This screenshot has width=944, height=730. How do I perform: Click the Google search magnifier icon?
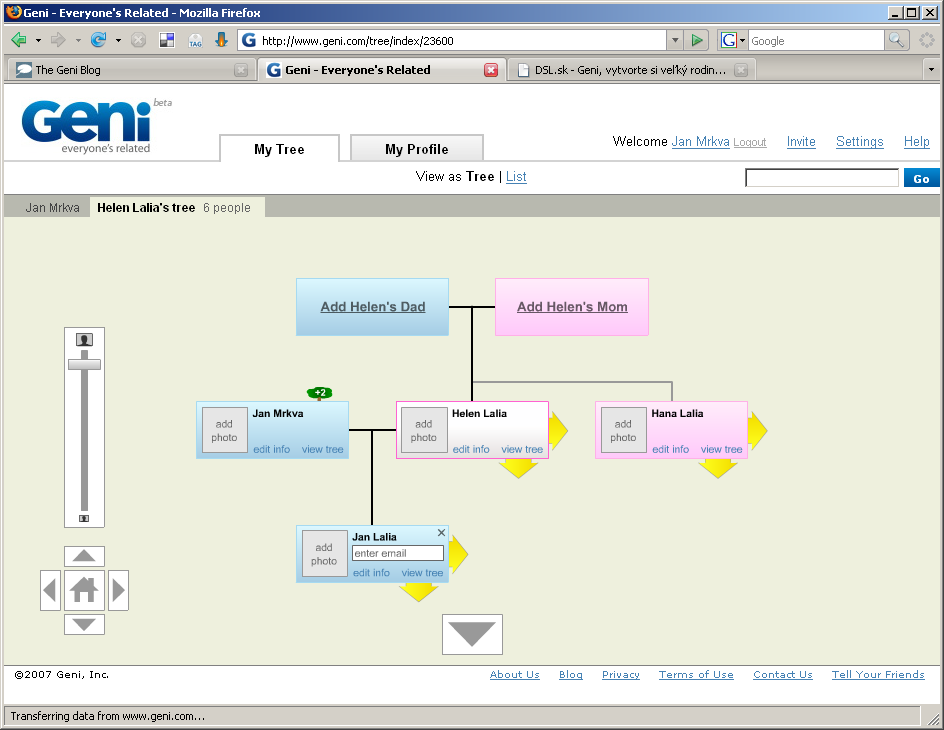(x=896, y=40)
